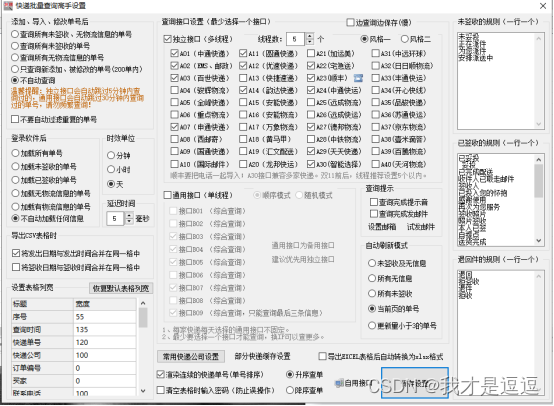This screenshot has height=406, width=554.
Task: Set time unit to 分钟
Action: 111,155
